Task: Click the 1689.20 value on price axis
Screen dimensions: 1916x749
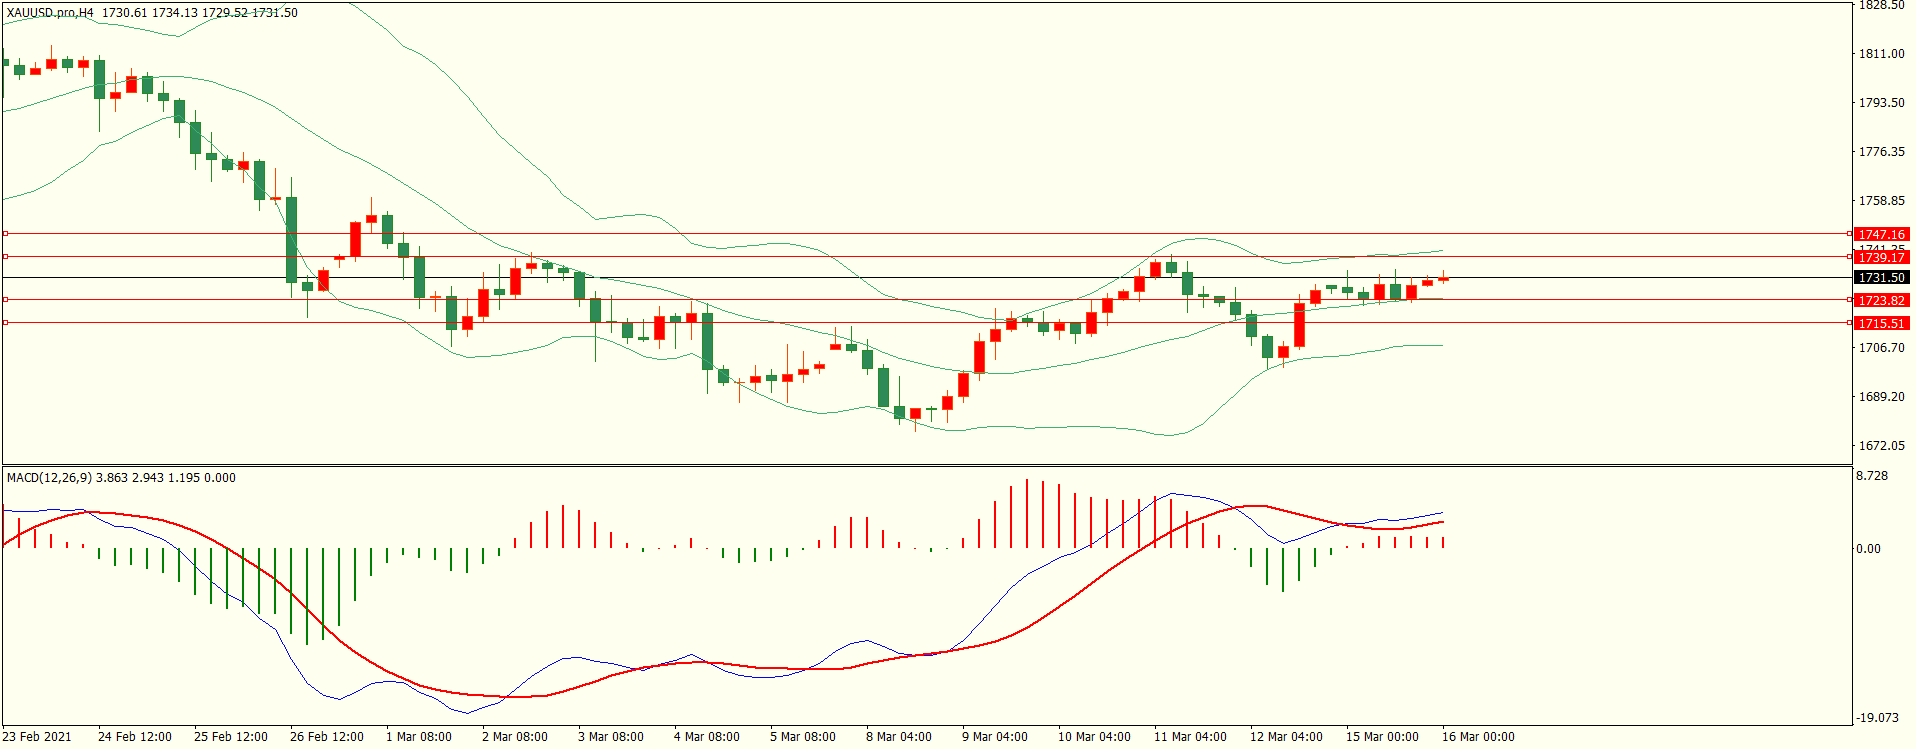Action: pyautogui.click(x=1881, y=397)
